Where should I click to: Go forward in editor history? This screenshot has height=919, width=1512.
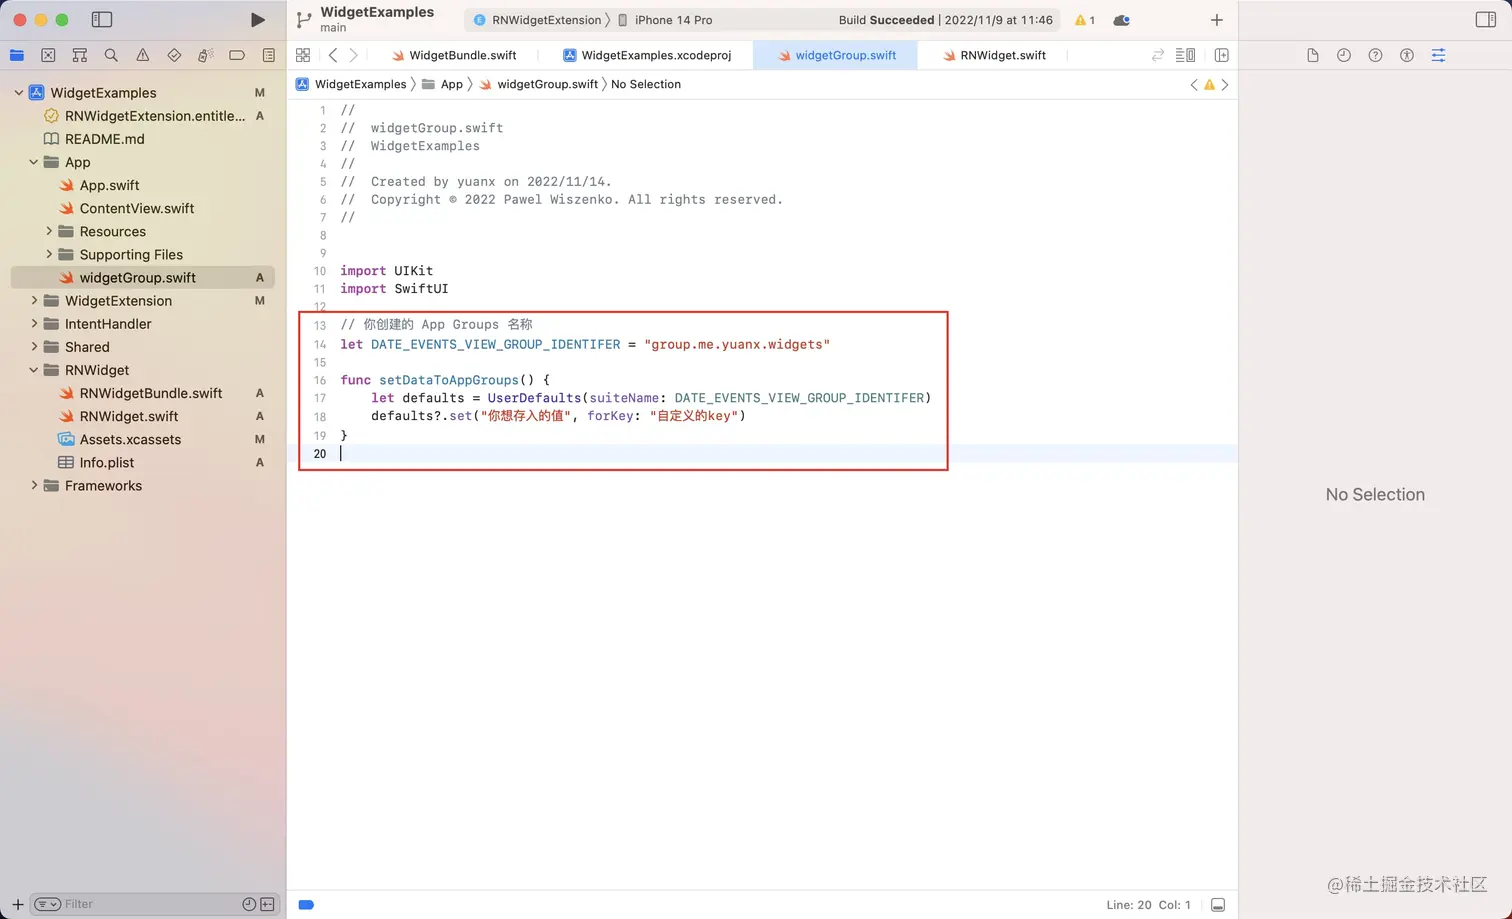click(353, 55)
